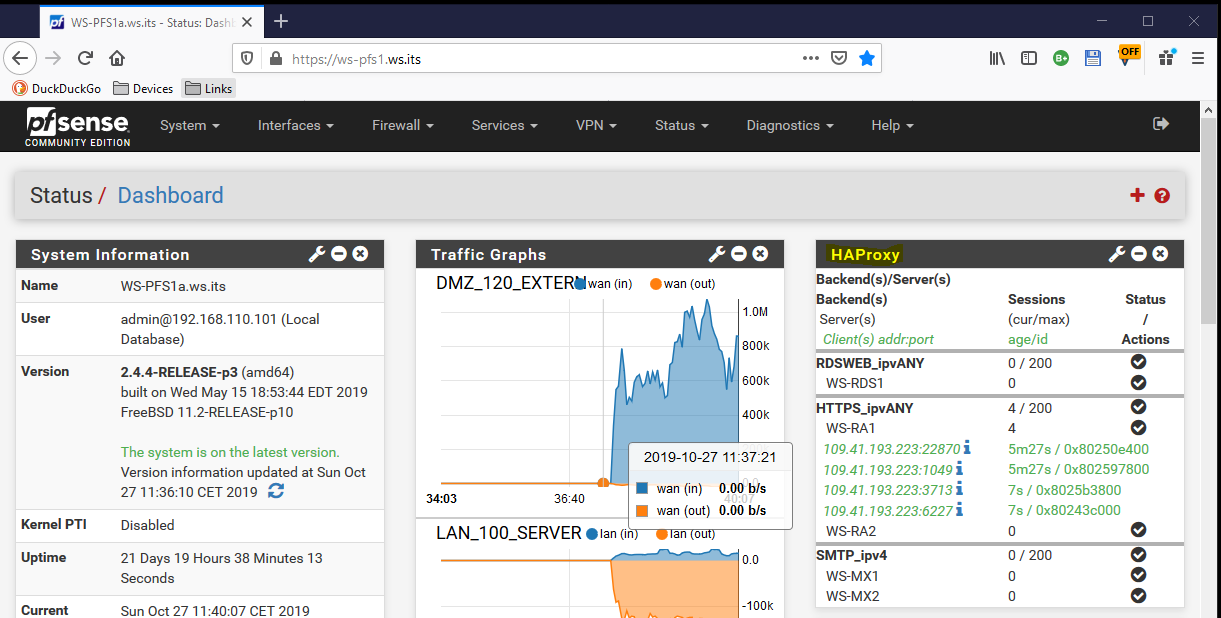
Task: Click the lan (in) blue legend marker
Action: (592, 533)
